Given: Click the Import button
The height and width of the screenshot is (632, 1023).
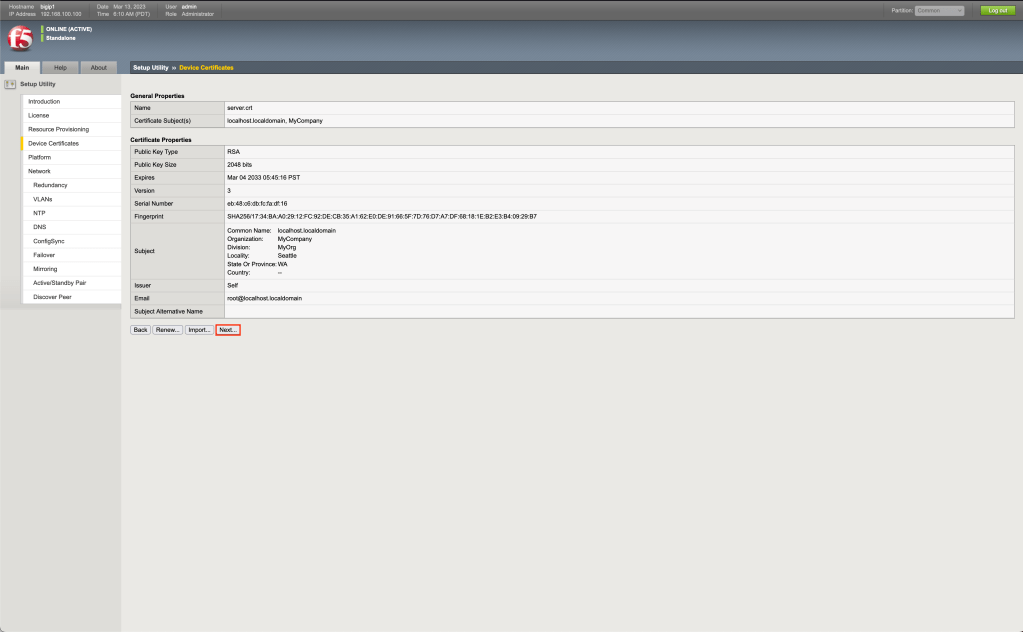Looking at the screenshot, I should (x=199, y=329).
